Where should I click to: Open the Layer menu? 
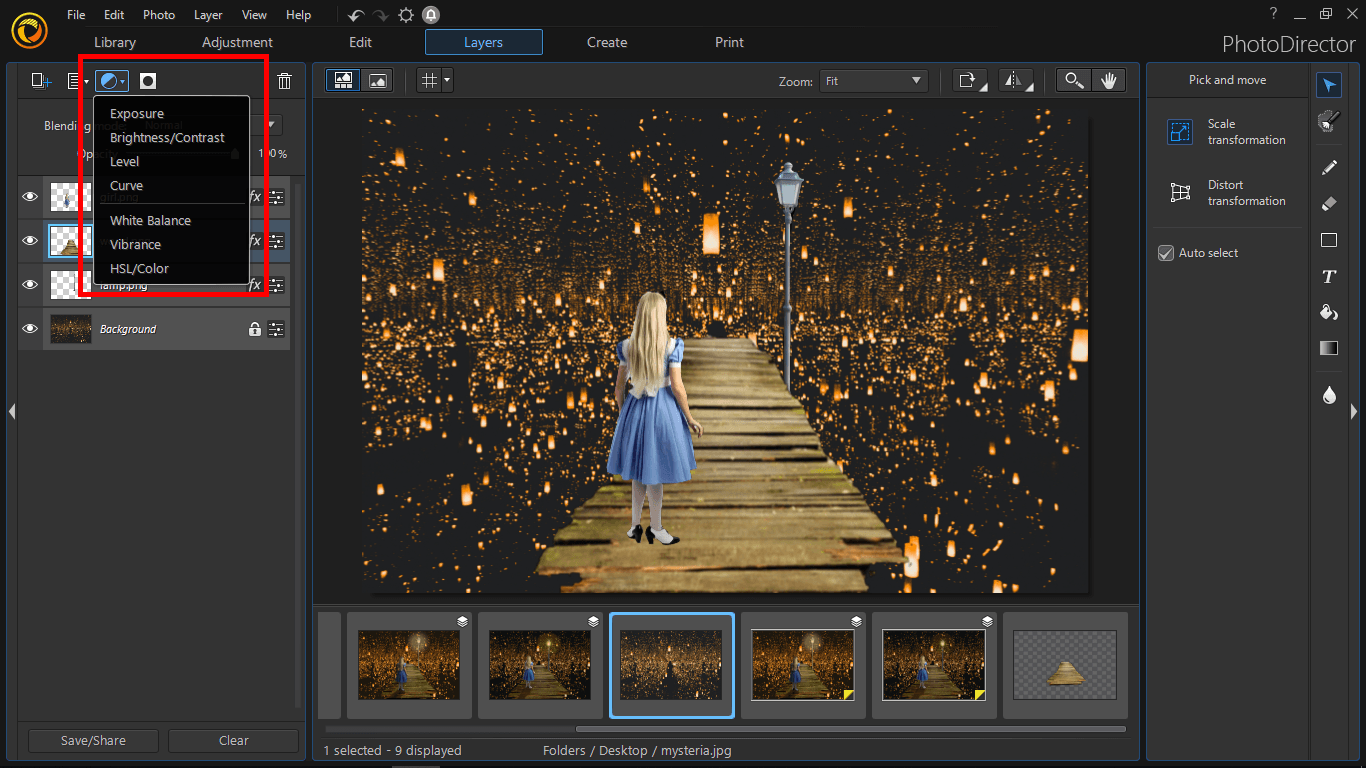click(x=208, y=15)
